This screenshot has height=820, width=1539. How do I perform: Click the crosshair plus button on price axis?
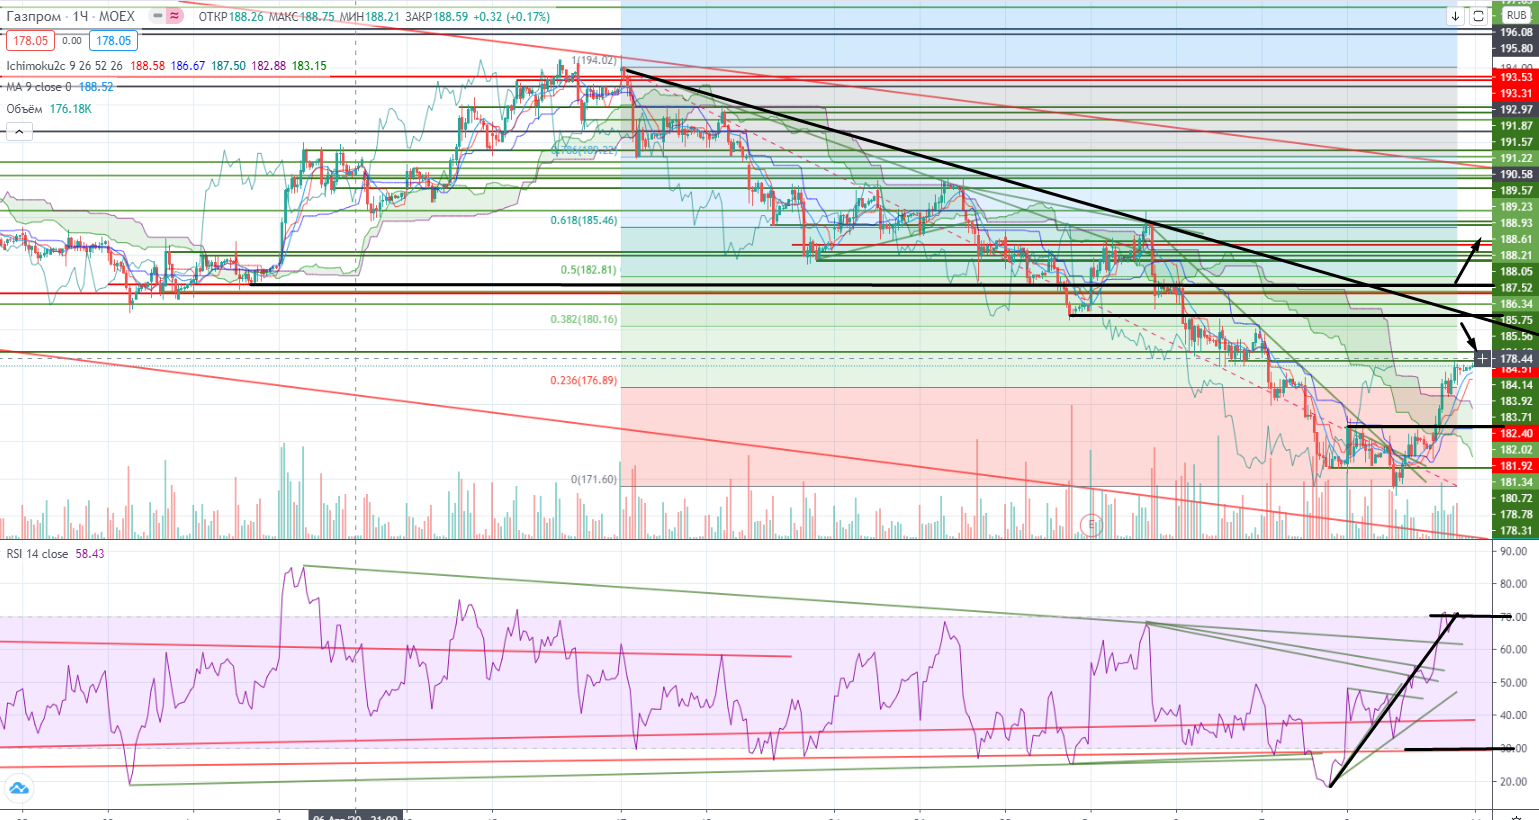tap(1482, 358)
